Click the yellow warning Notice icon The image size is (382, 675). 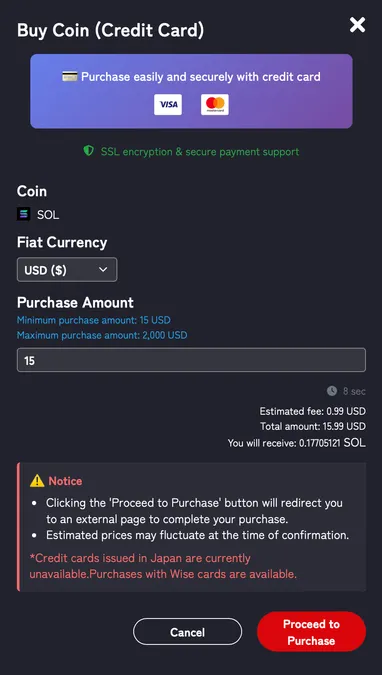click(x=37, y=481)
